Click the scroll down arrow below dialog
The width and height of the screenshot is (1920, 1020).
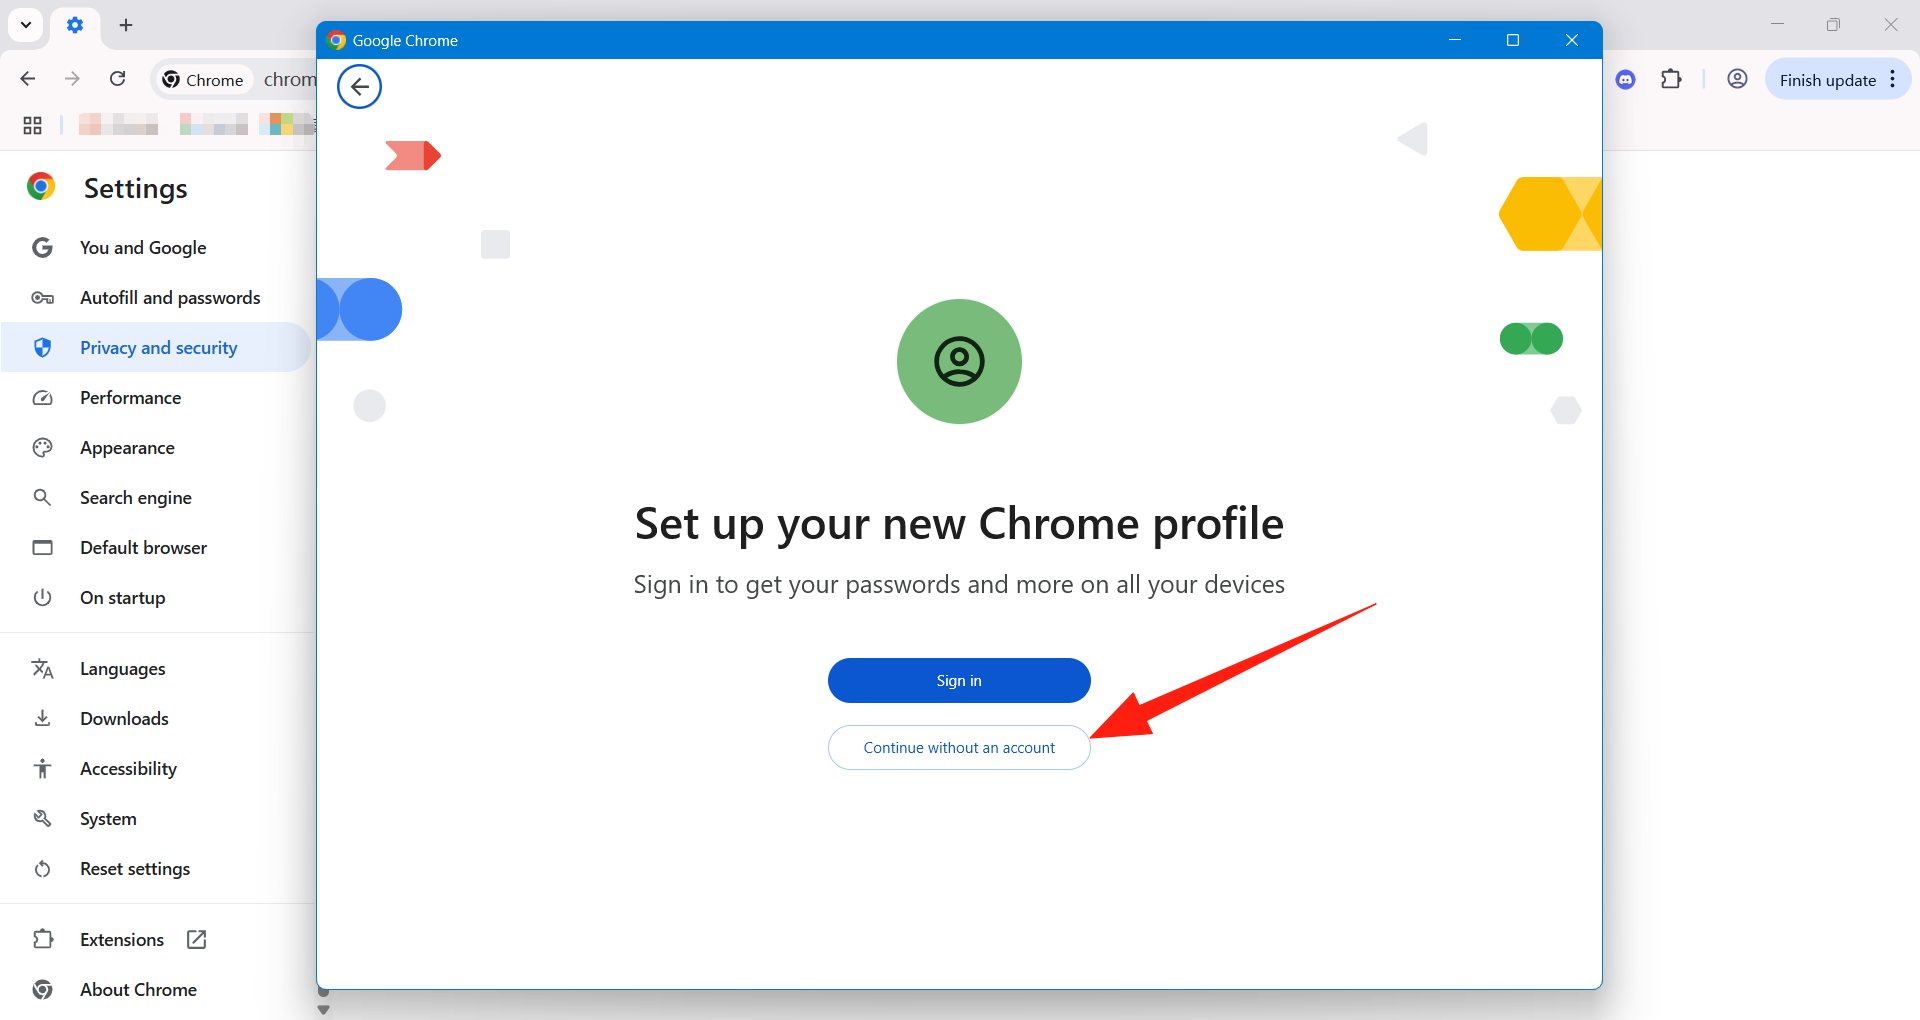click(323, 1010)
